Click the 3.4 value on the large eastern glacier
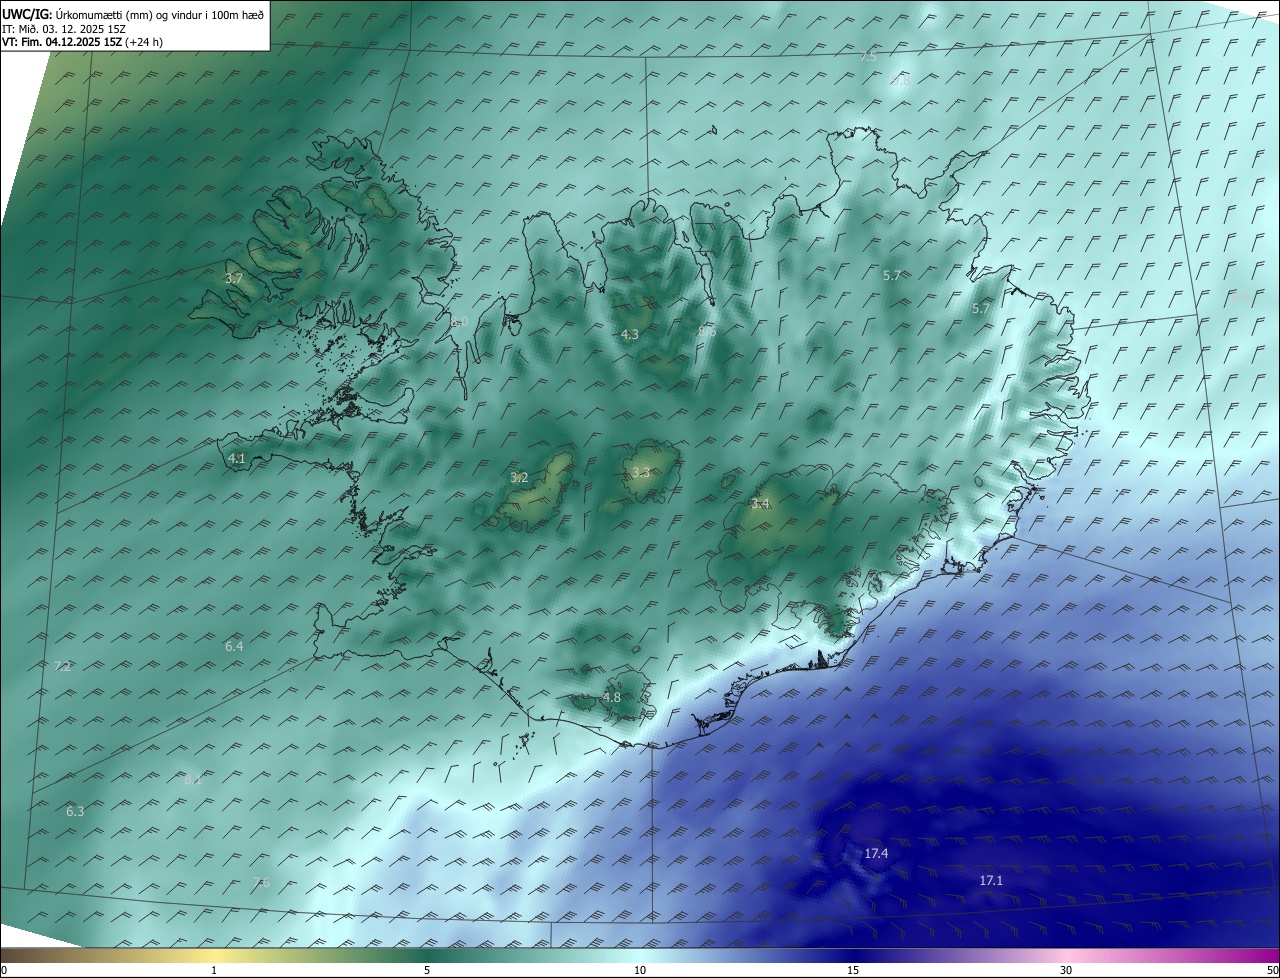 pyautogui.click(x=761, y=503)
